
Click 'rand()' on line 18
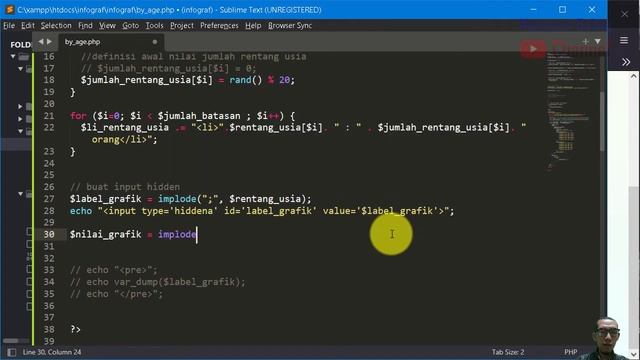pos(245,80)
